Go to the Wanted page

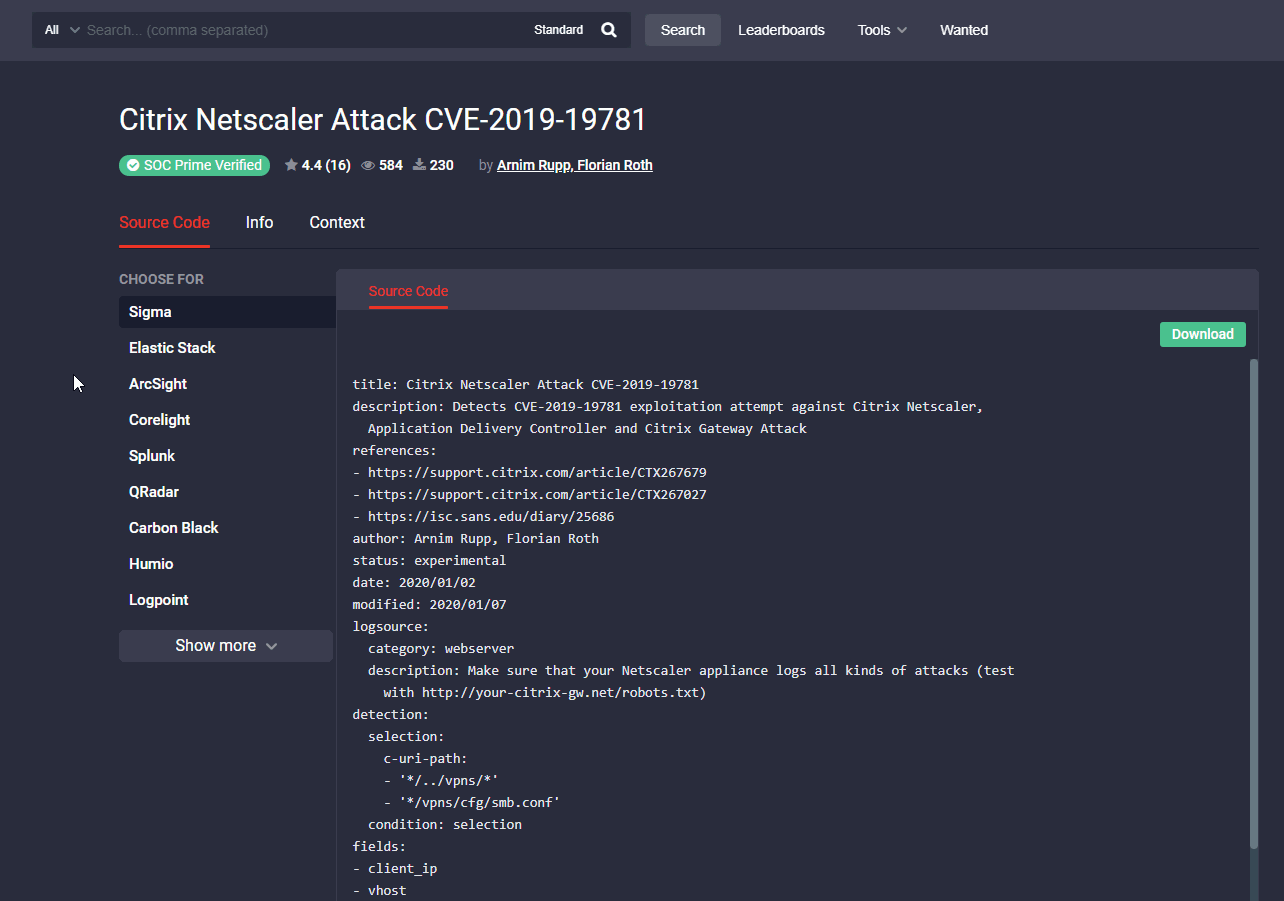(964, 30)
